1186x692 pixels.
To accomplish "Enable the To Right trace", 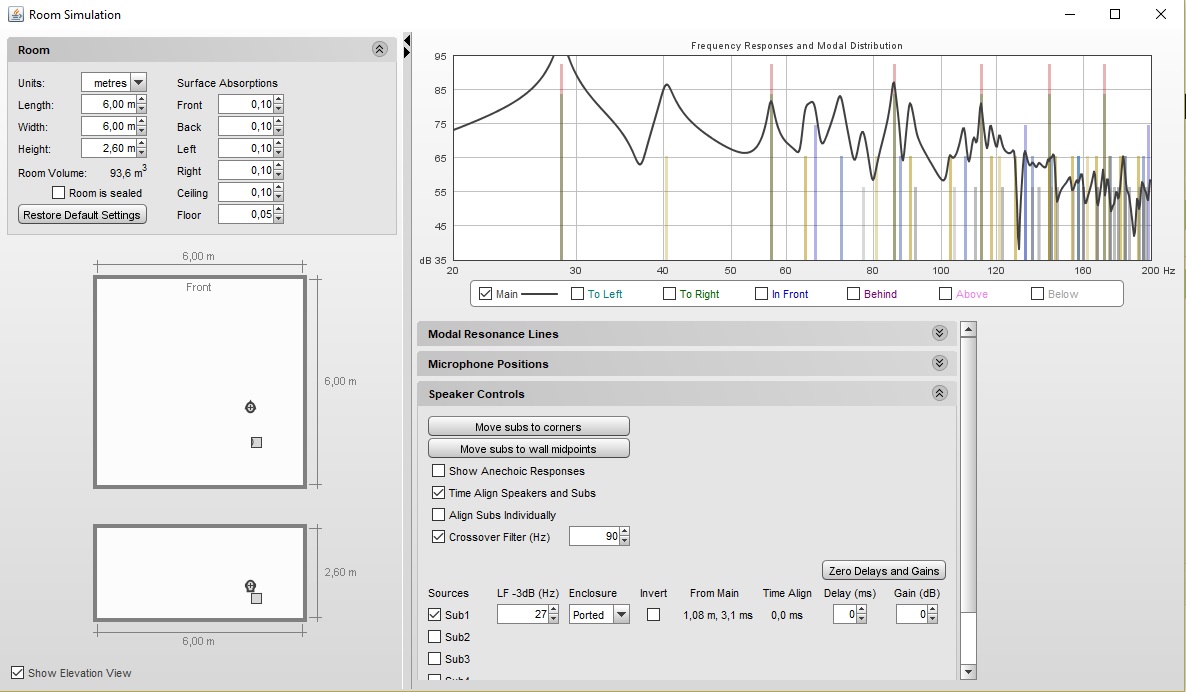I will click(669, 293).
